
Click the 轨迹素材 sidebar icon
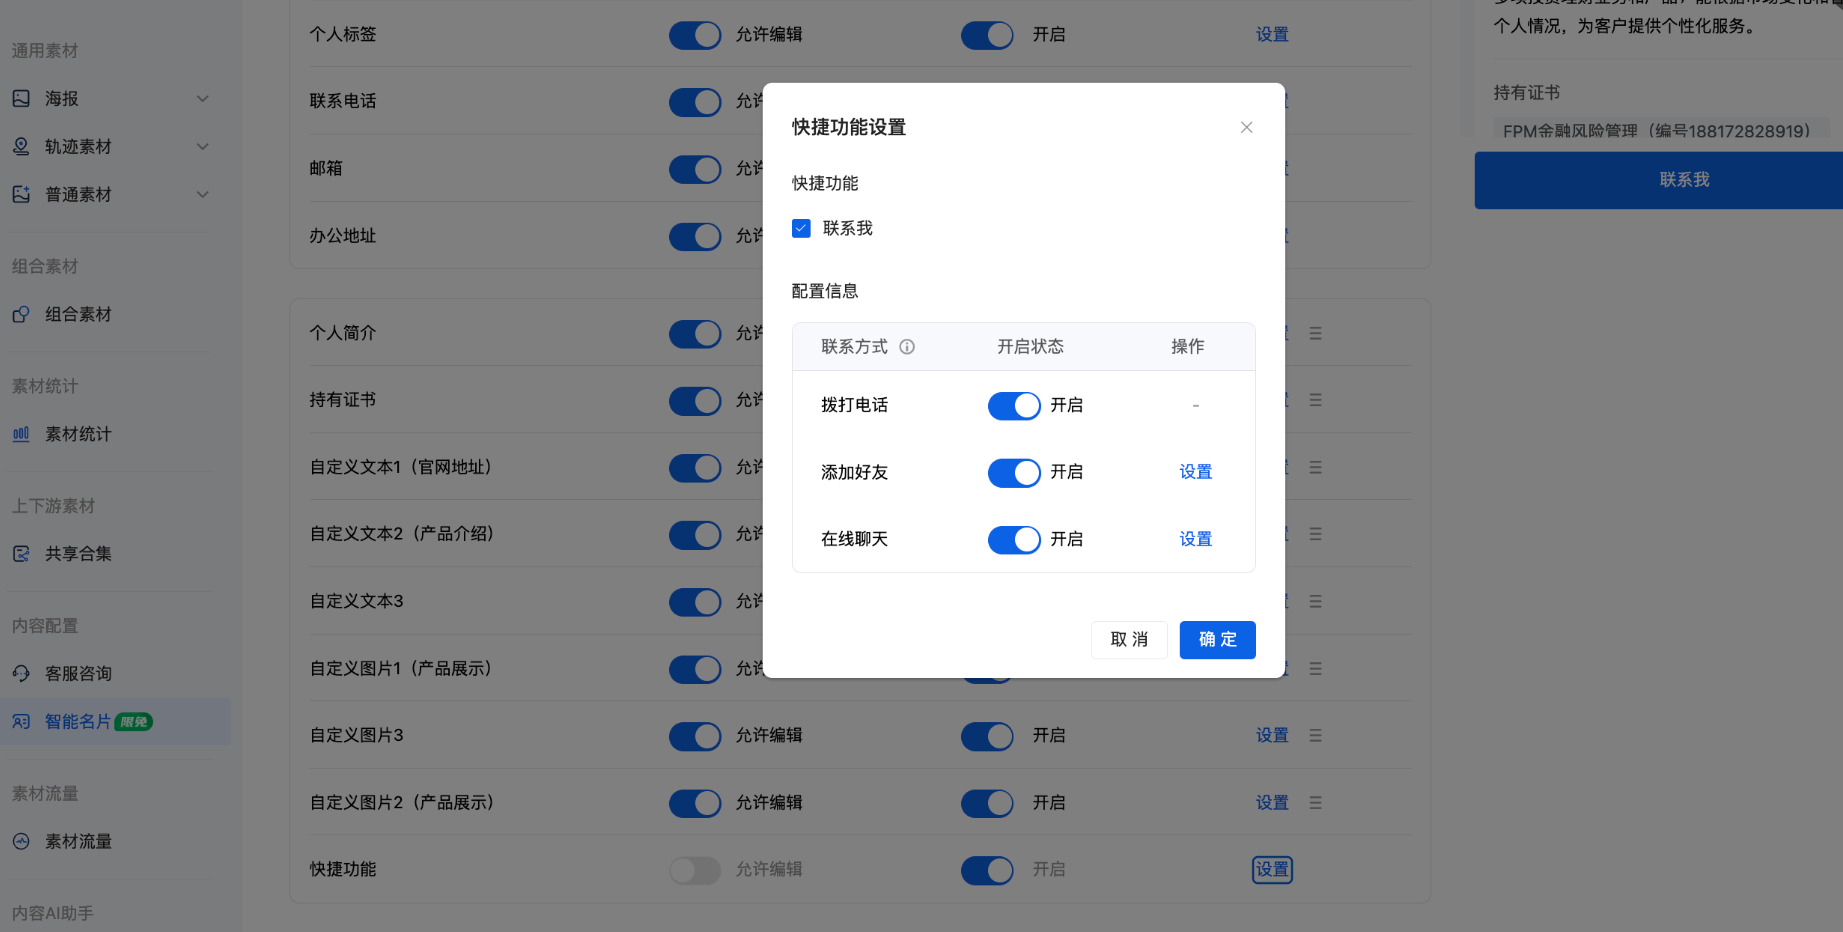click(x=21, y=146)
